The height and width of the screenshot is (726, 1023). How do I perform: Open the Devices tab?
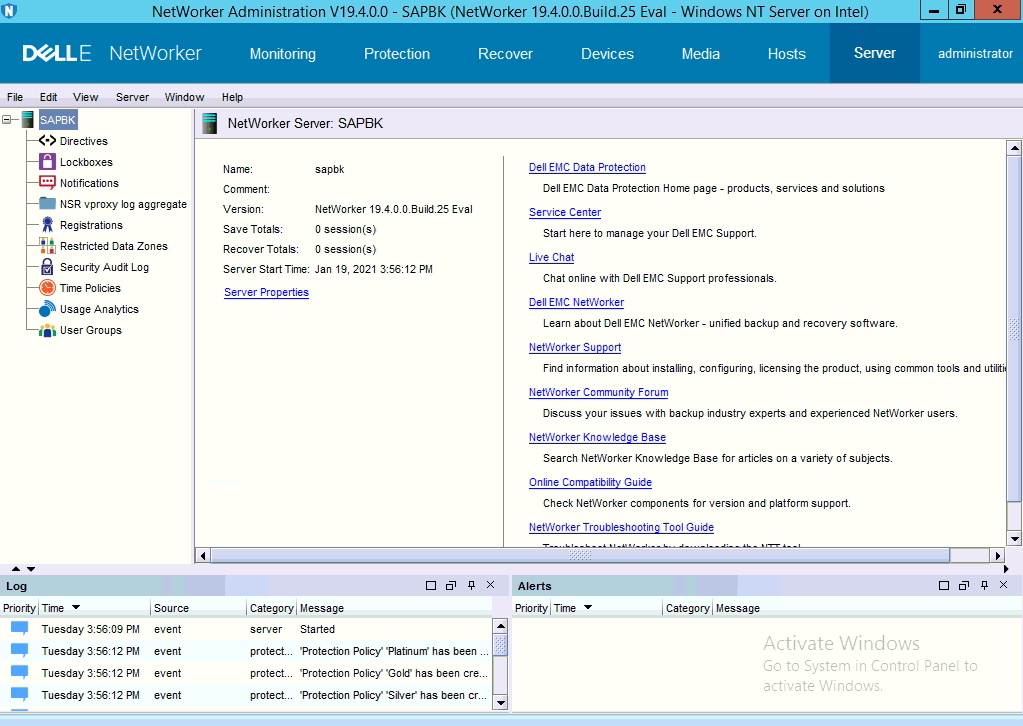(x=607, y=54)
